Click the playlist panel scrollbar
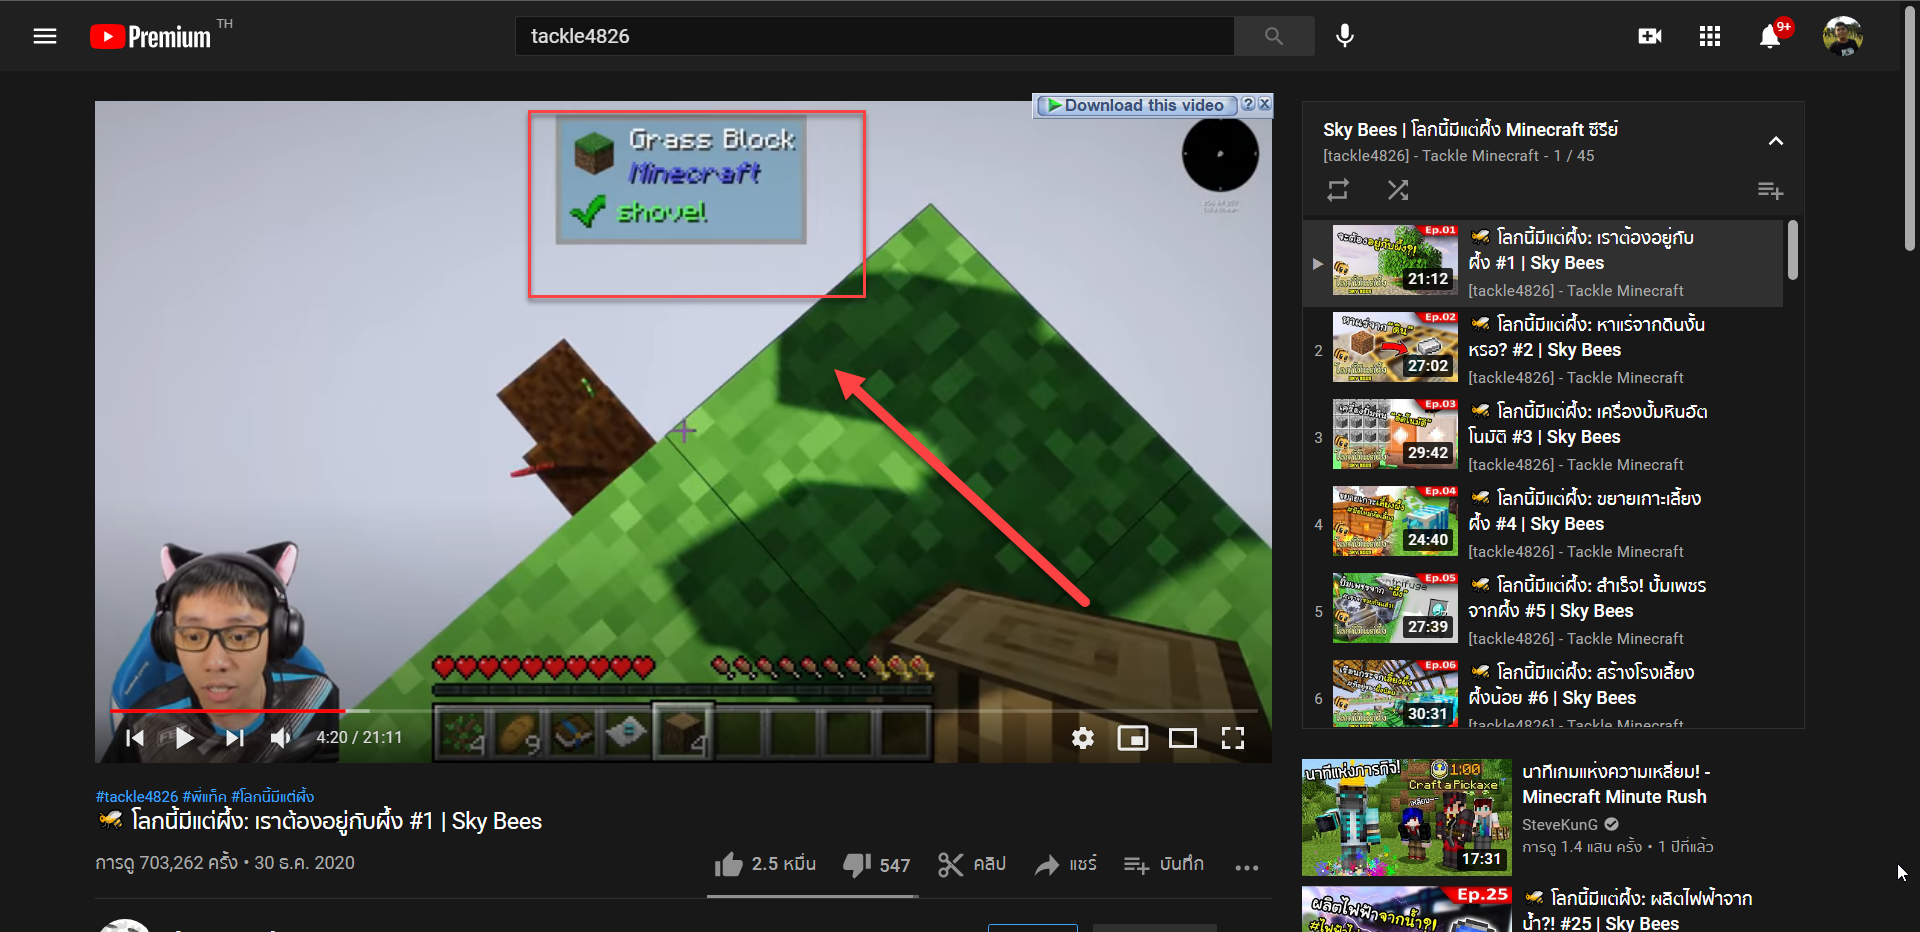The width and height of the screenshot is (1920, 932). coord(1792,250)
